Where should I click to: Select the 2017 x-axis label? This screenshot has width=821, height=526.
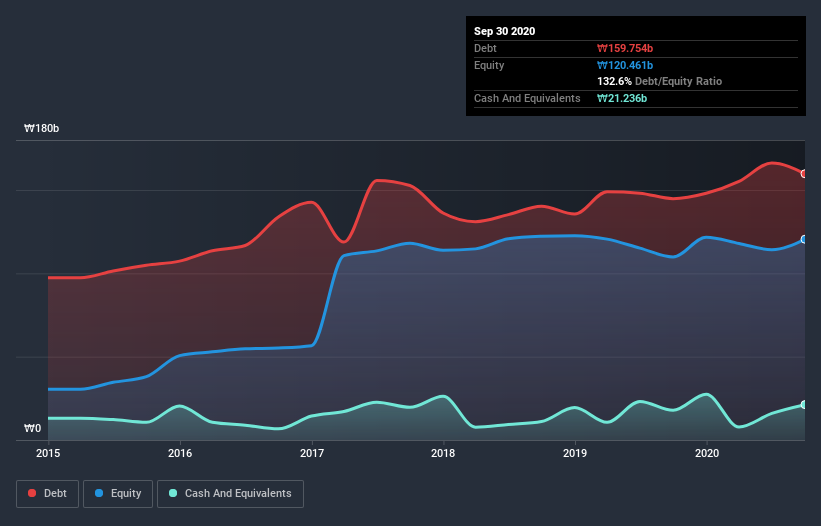tap(312, 453)
